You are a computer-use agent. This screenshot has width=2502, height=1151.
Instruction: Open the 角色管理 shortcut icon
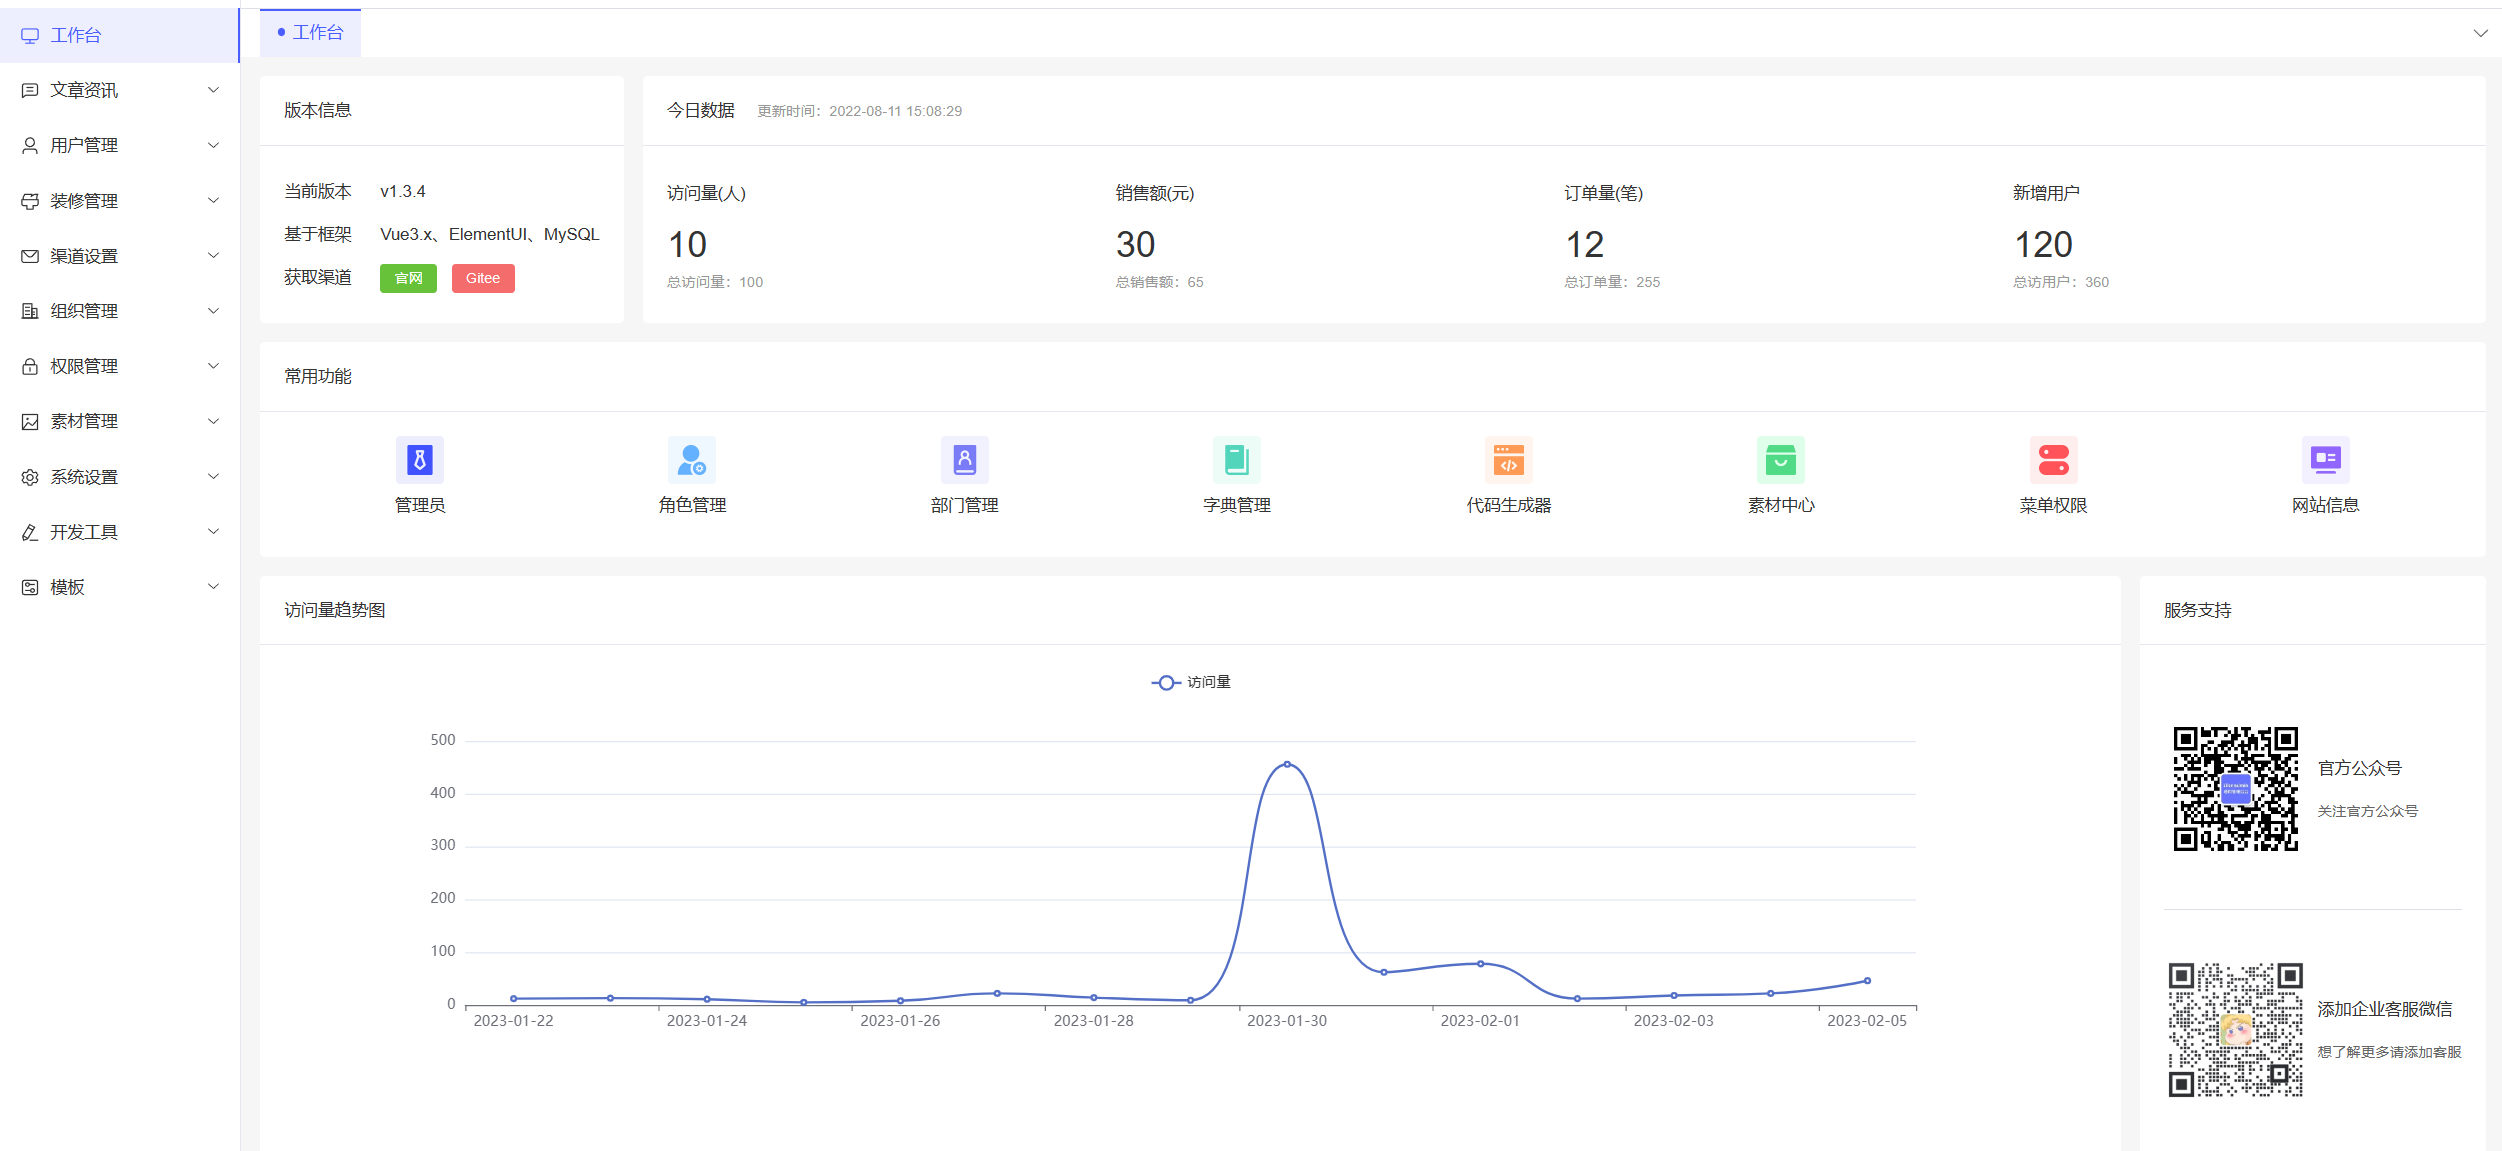[x=692, y=460]
